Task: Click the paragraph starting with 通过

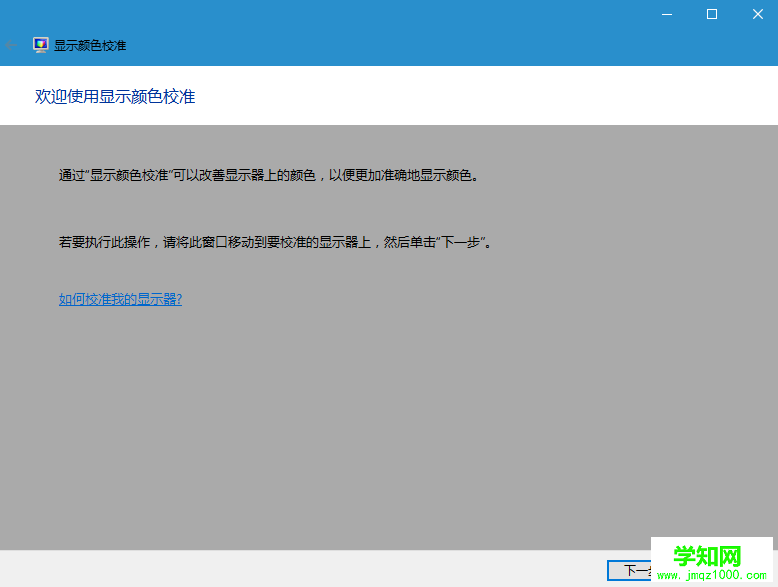Action: (x=268, y=175)
